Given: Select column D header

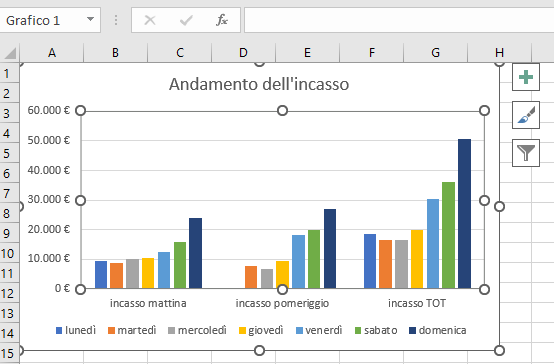Looking at the screenshot, I should coord(243,53).
